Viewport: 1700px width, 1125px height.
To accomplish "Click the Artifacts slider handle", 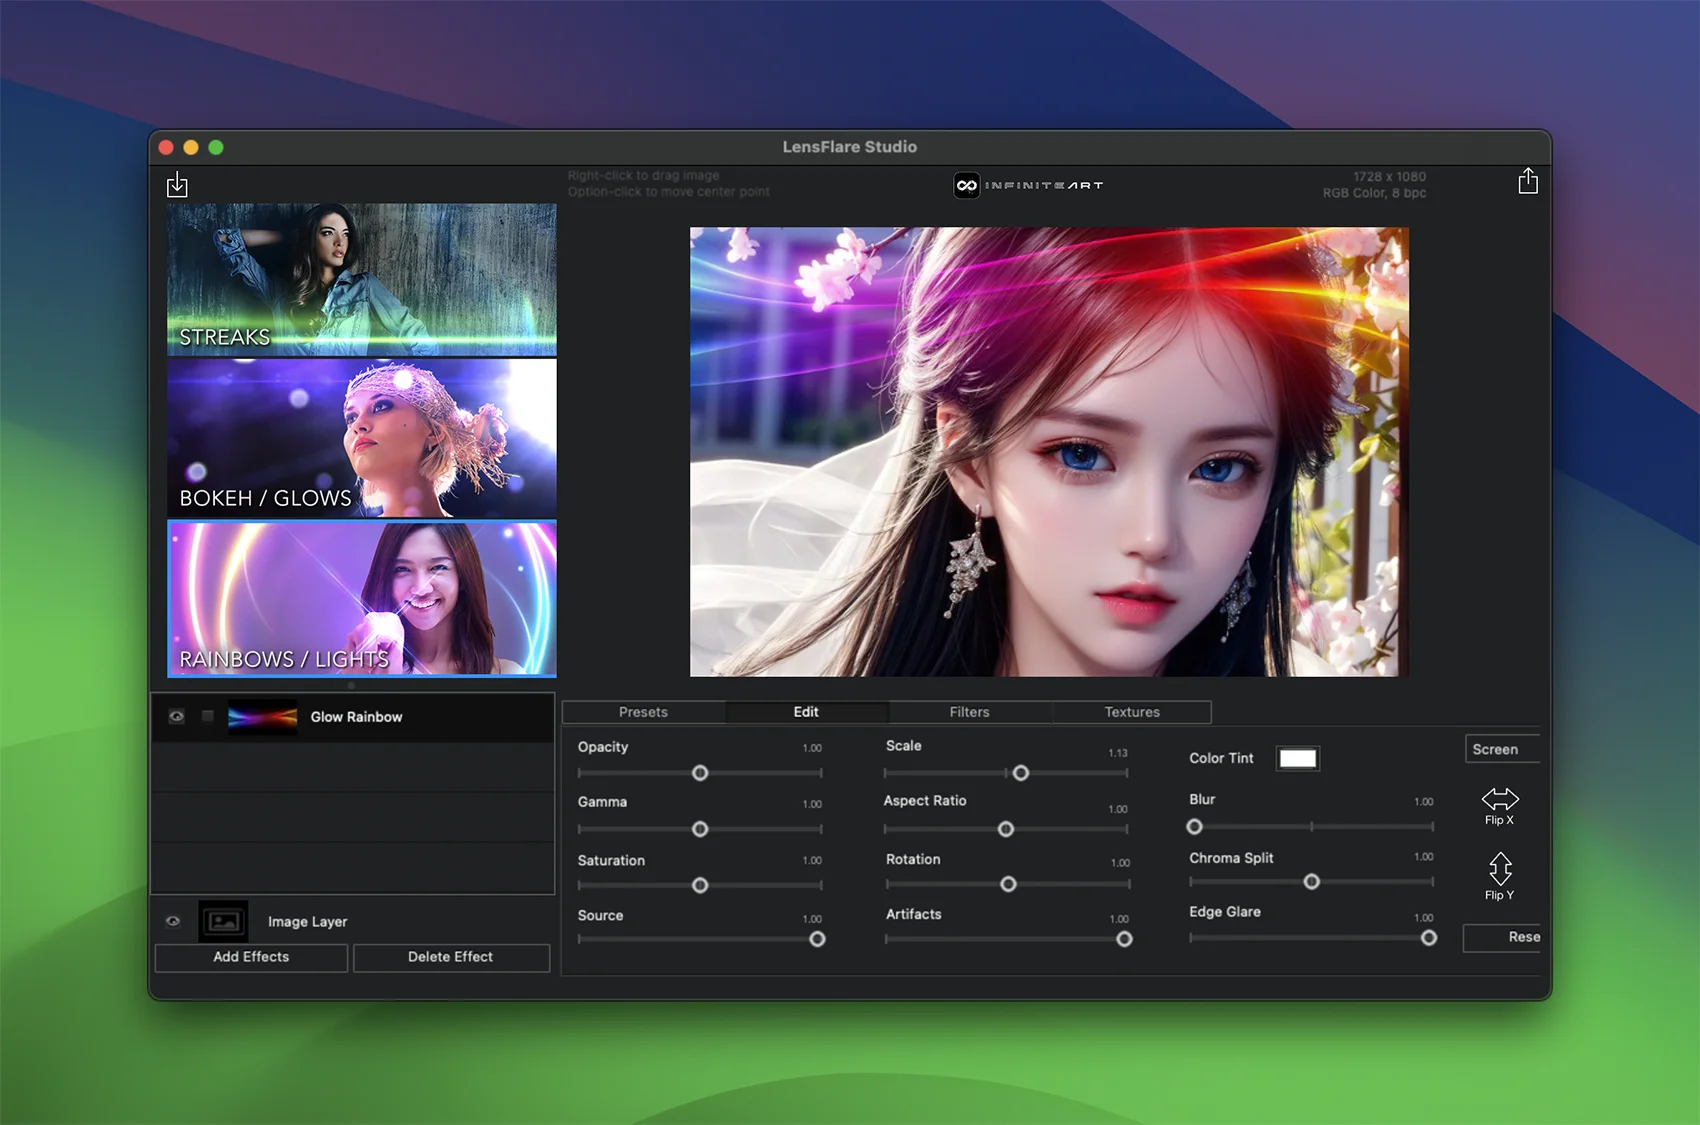I will [1124, 939].
